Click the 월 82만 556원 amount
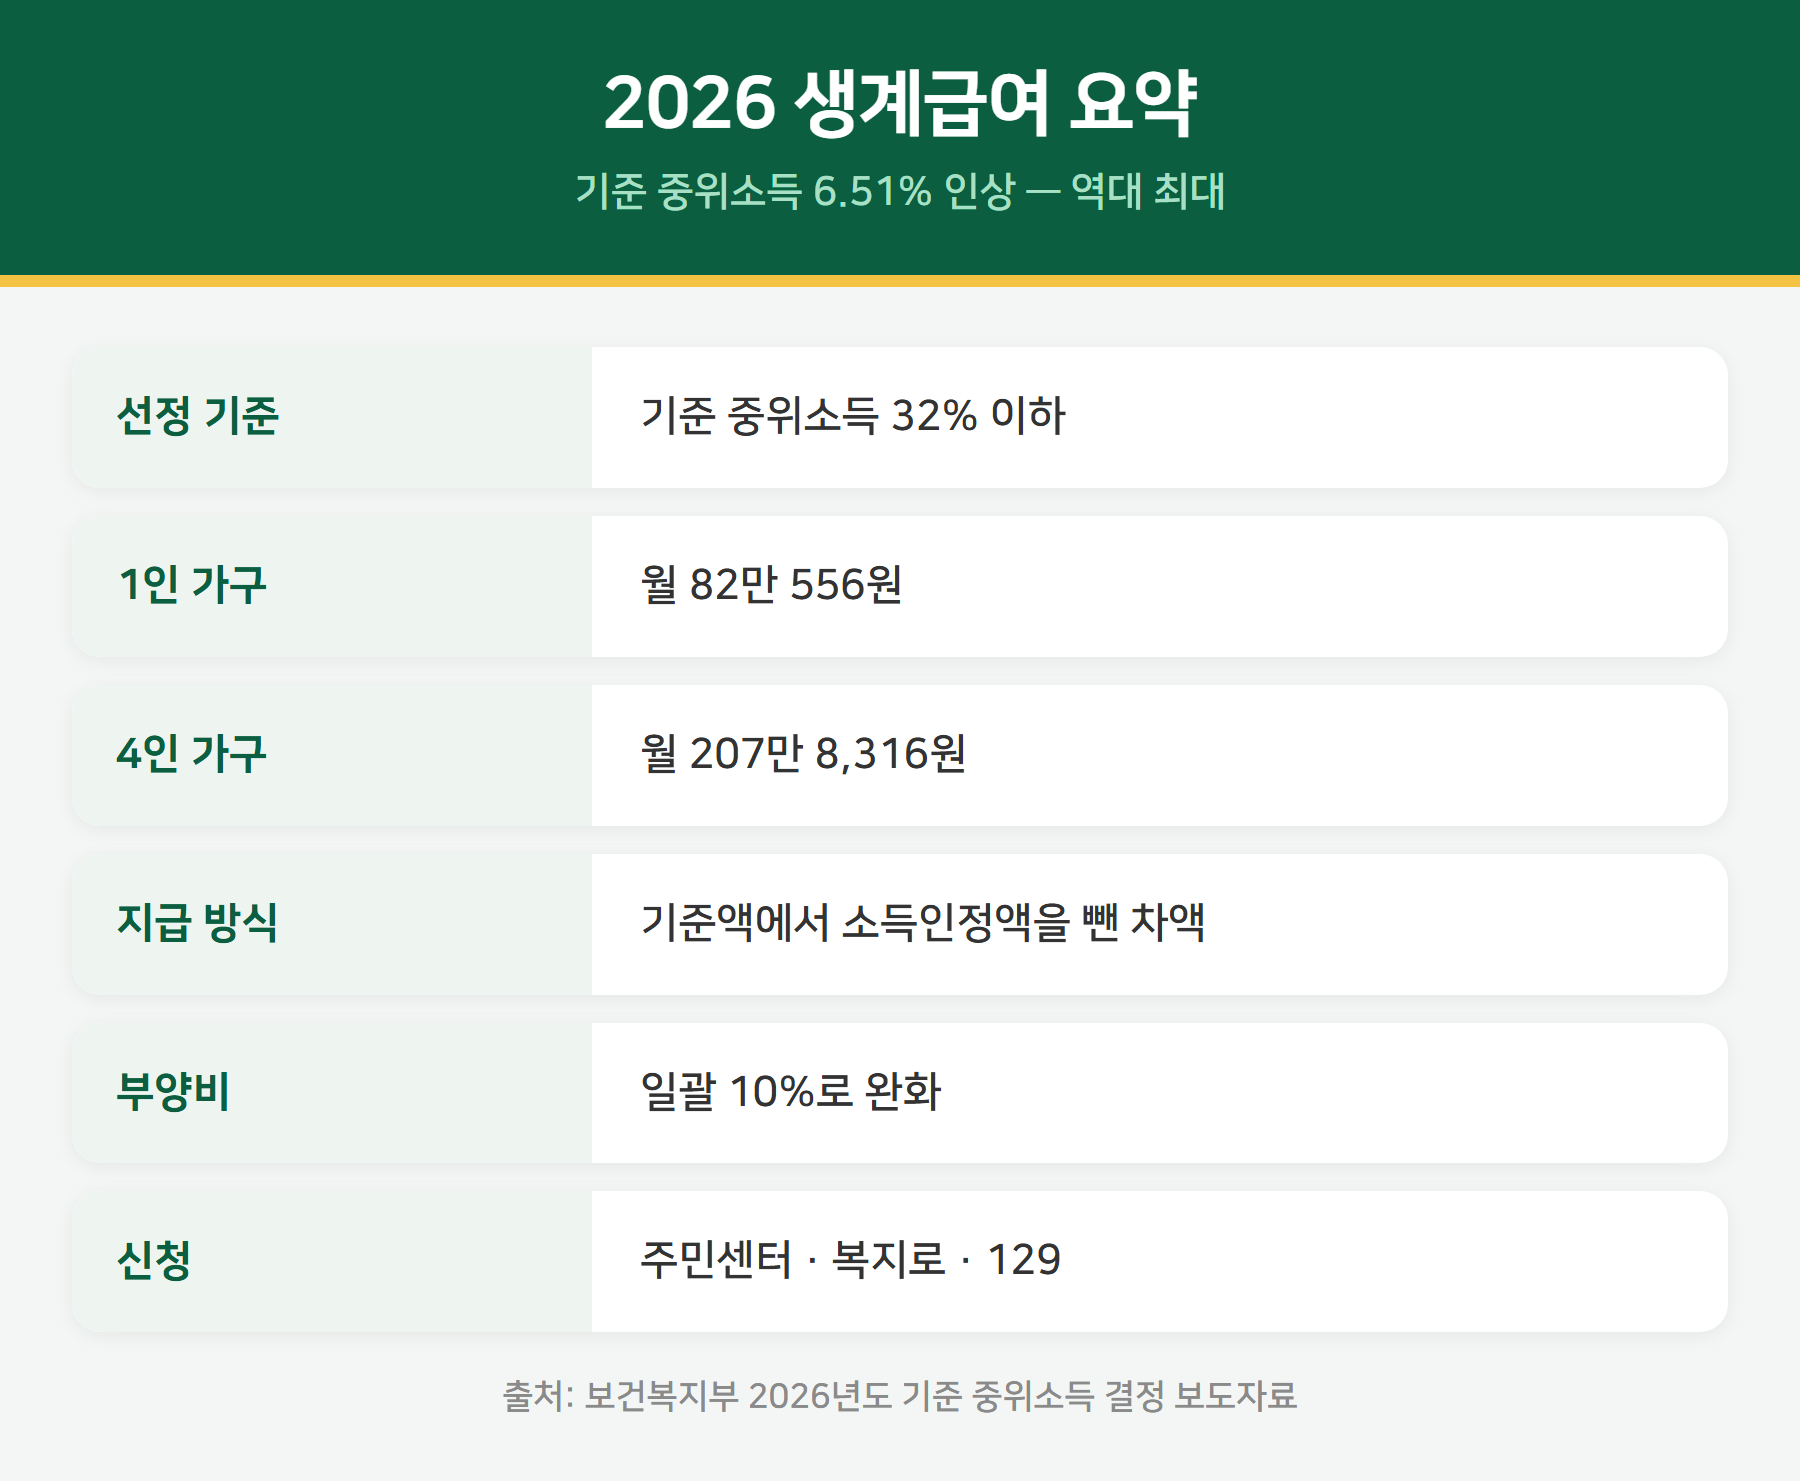Viewport: 1800px width, 1481px height. point(771,585)
